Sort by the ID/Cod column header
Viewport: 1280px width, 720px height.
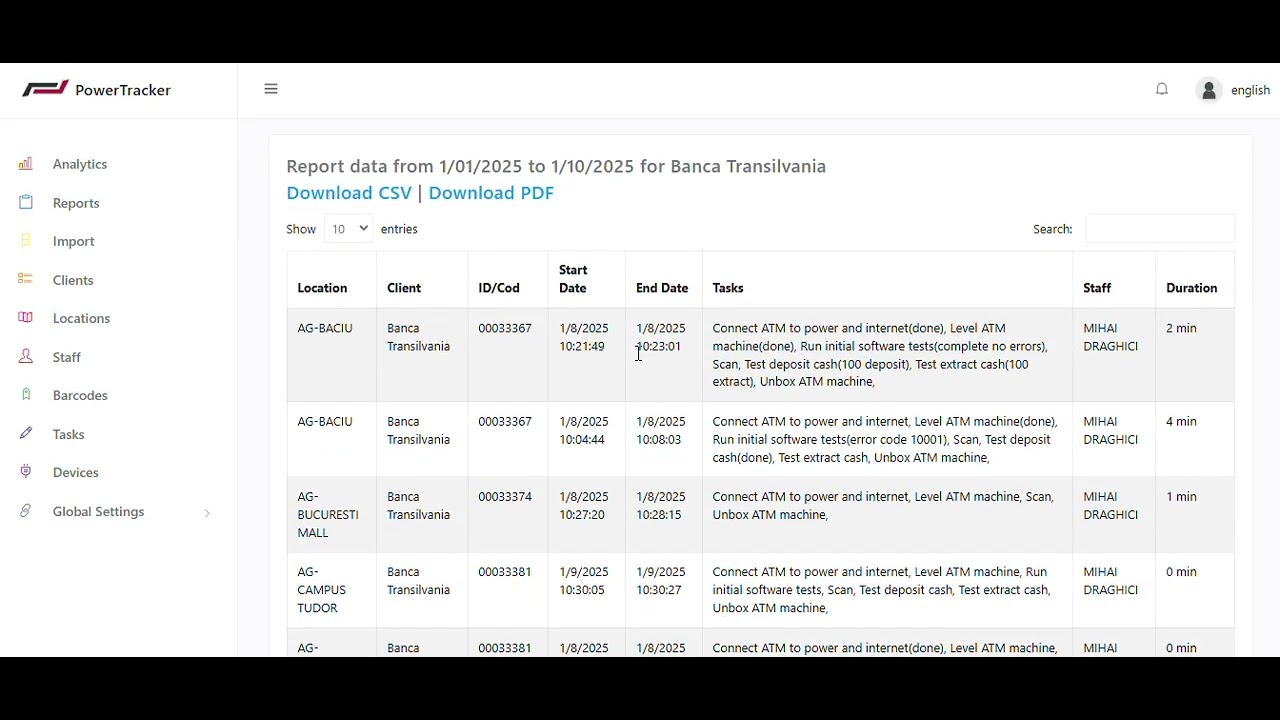508,279
